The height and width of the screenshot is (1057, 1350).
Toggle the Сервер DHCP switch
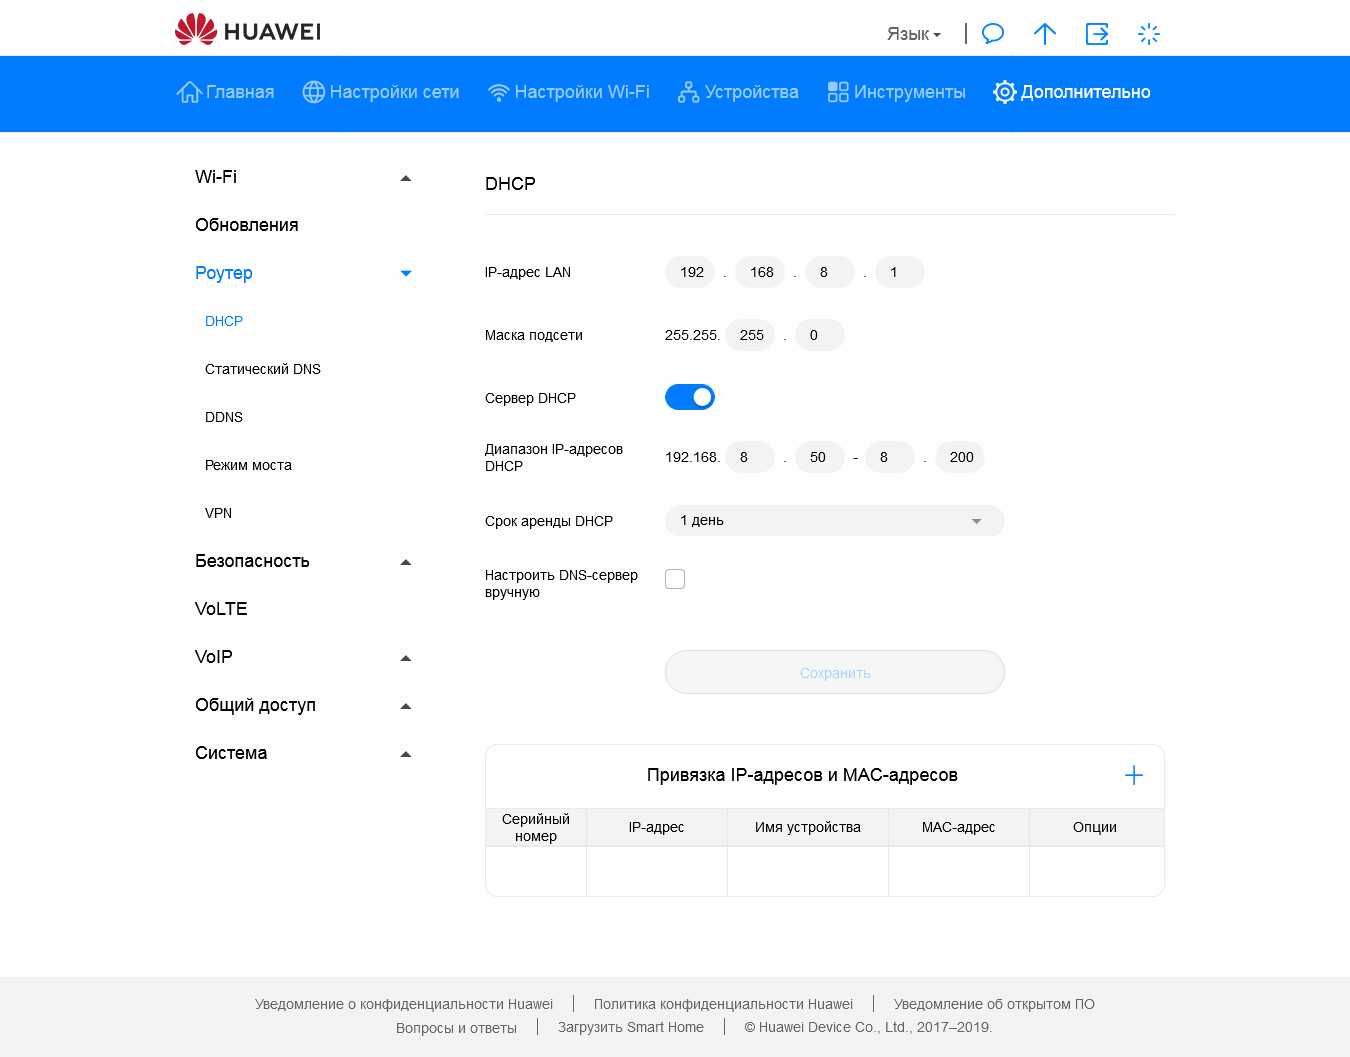690,397
